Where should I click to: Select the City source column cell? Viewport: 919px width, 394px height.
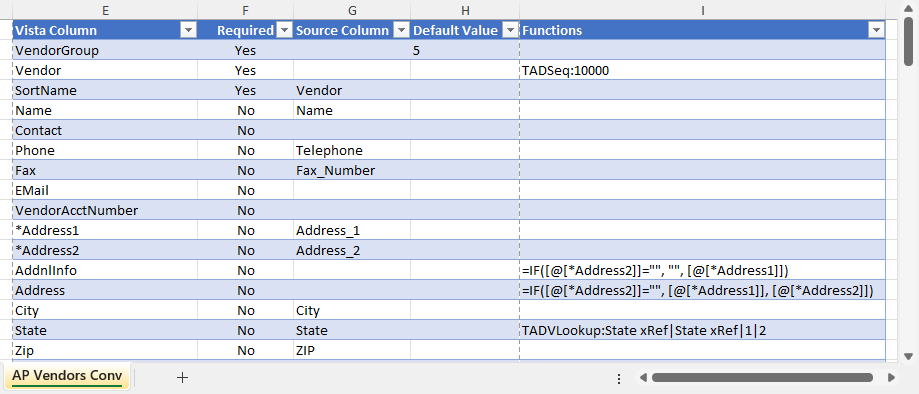click(352, 310)
